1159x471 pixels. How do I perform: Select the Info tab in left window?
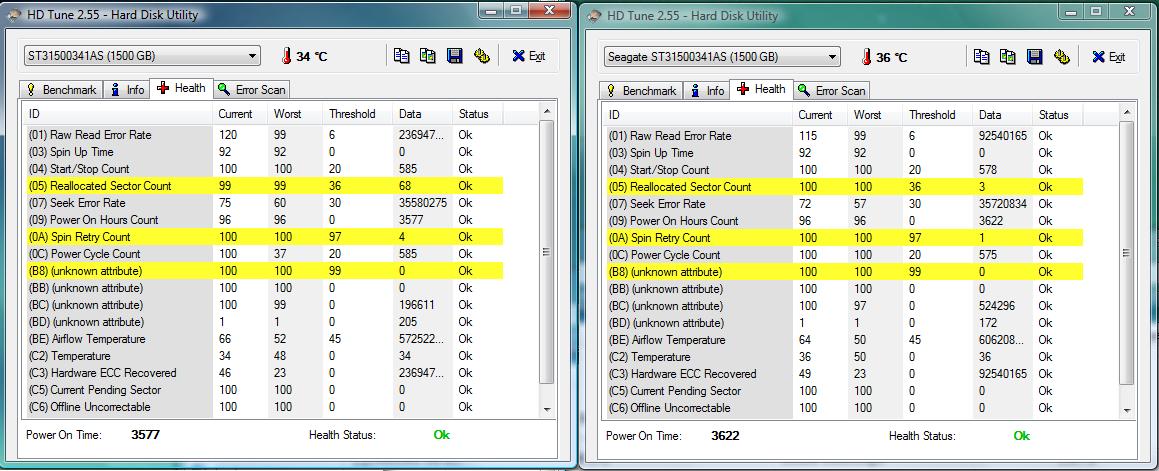point(127,89)
